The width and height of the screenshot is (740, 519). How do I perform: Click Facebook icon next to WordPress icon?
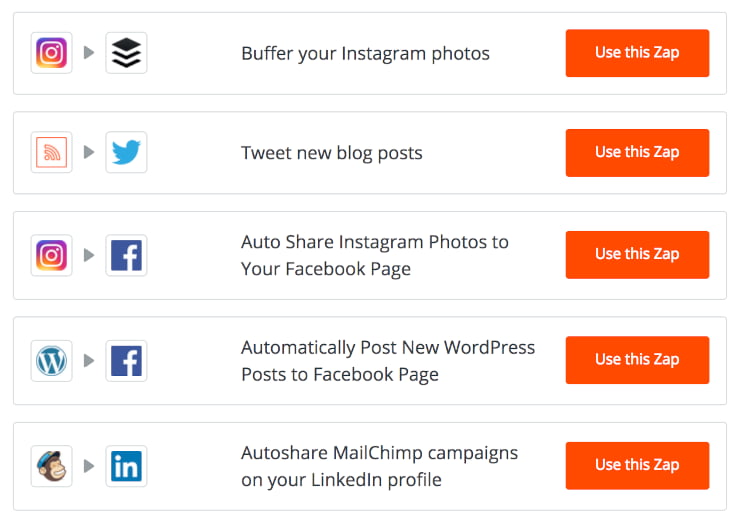pyautogui.click(x=126, y=361)
